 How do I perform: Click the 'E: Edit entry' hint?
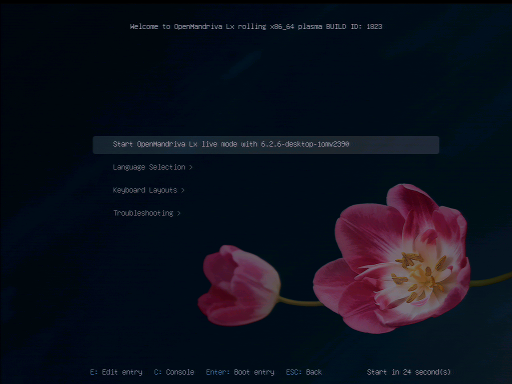click(x=116, y=372)
